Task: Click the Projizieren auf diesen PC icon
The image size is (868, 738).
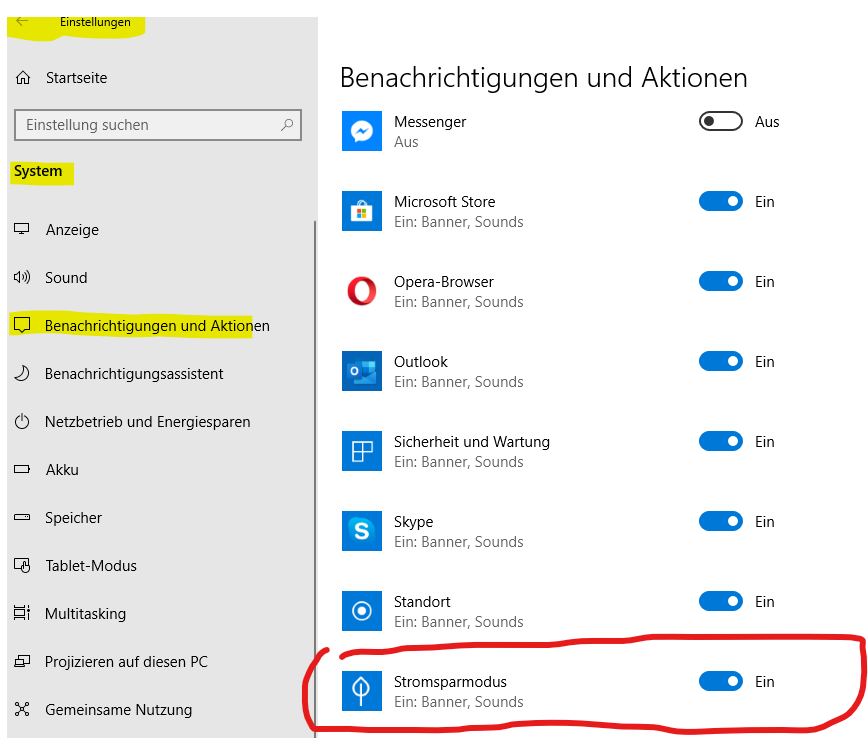Action: tap(22, 661)
